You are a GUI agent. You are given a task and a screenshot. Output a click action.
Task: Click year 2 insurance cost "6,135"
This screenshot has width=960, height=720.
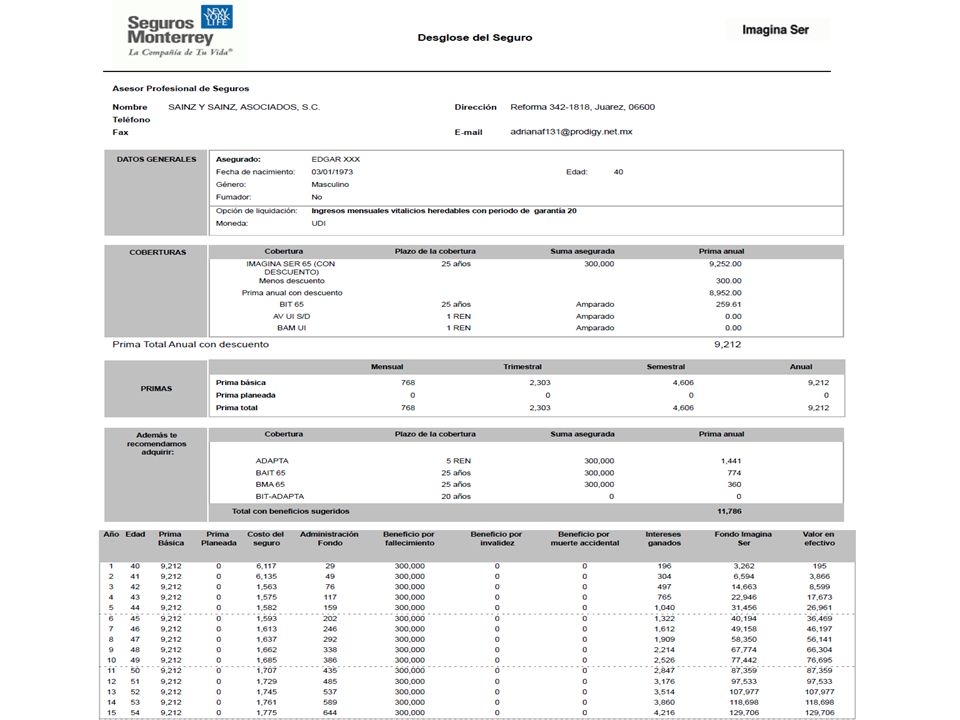(x=266, y=577)
